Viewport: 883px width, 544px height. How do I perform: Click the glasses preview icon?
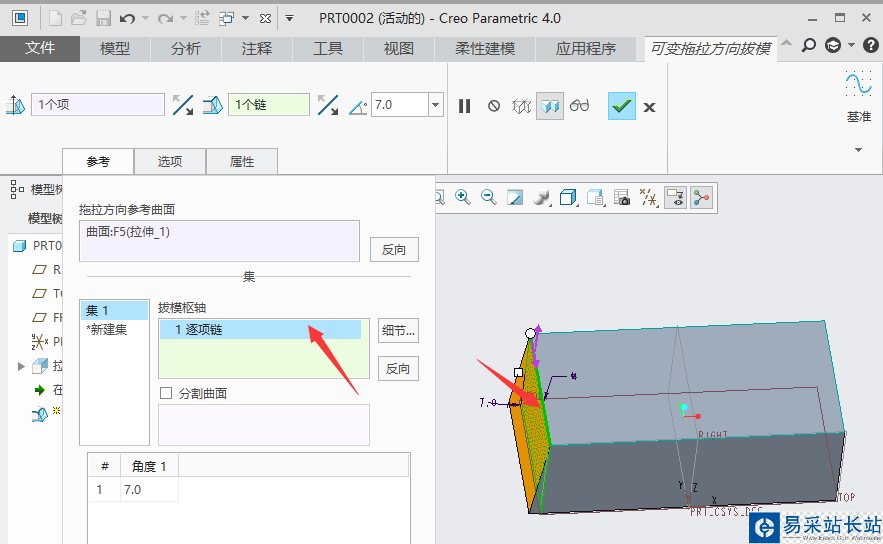[580, 106]
